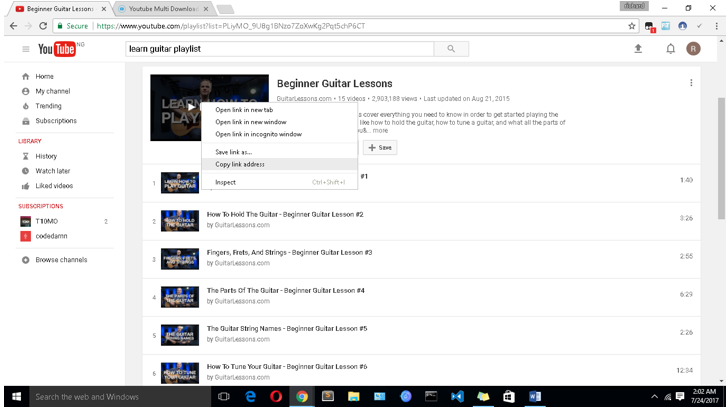
Task: Click the red-badged extension icon in toolbar
Action: (650, 26)
